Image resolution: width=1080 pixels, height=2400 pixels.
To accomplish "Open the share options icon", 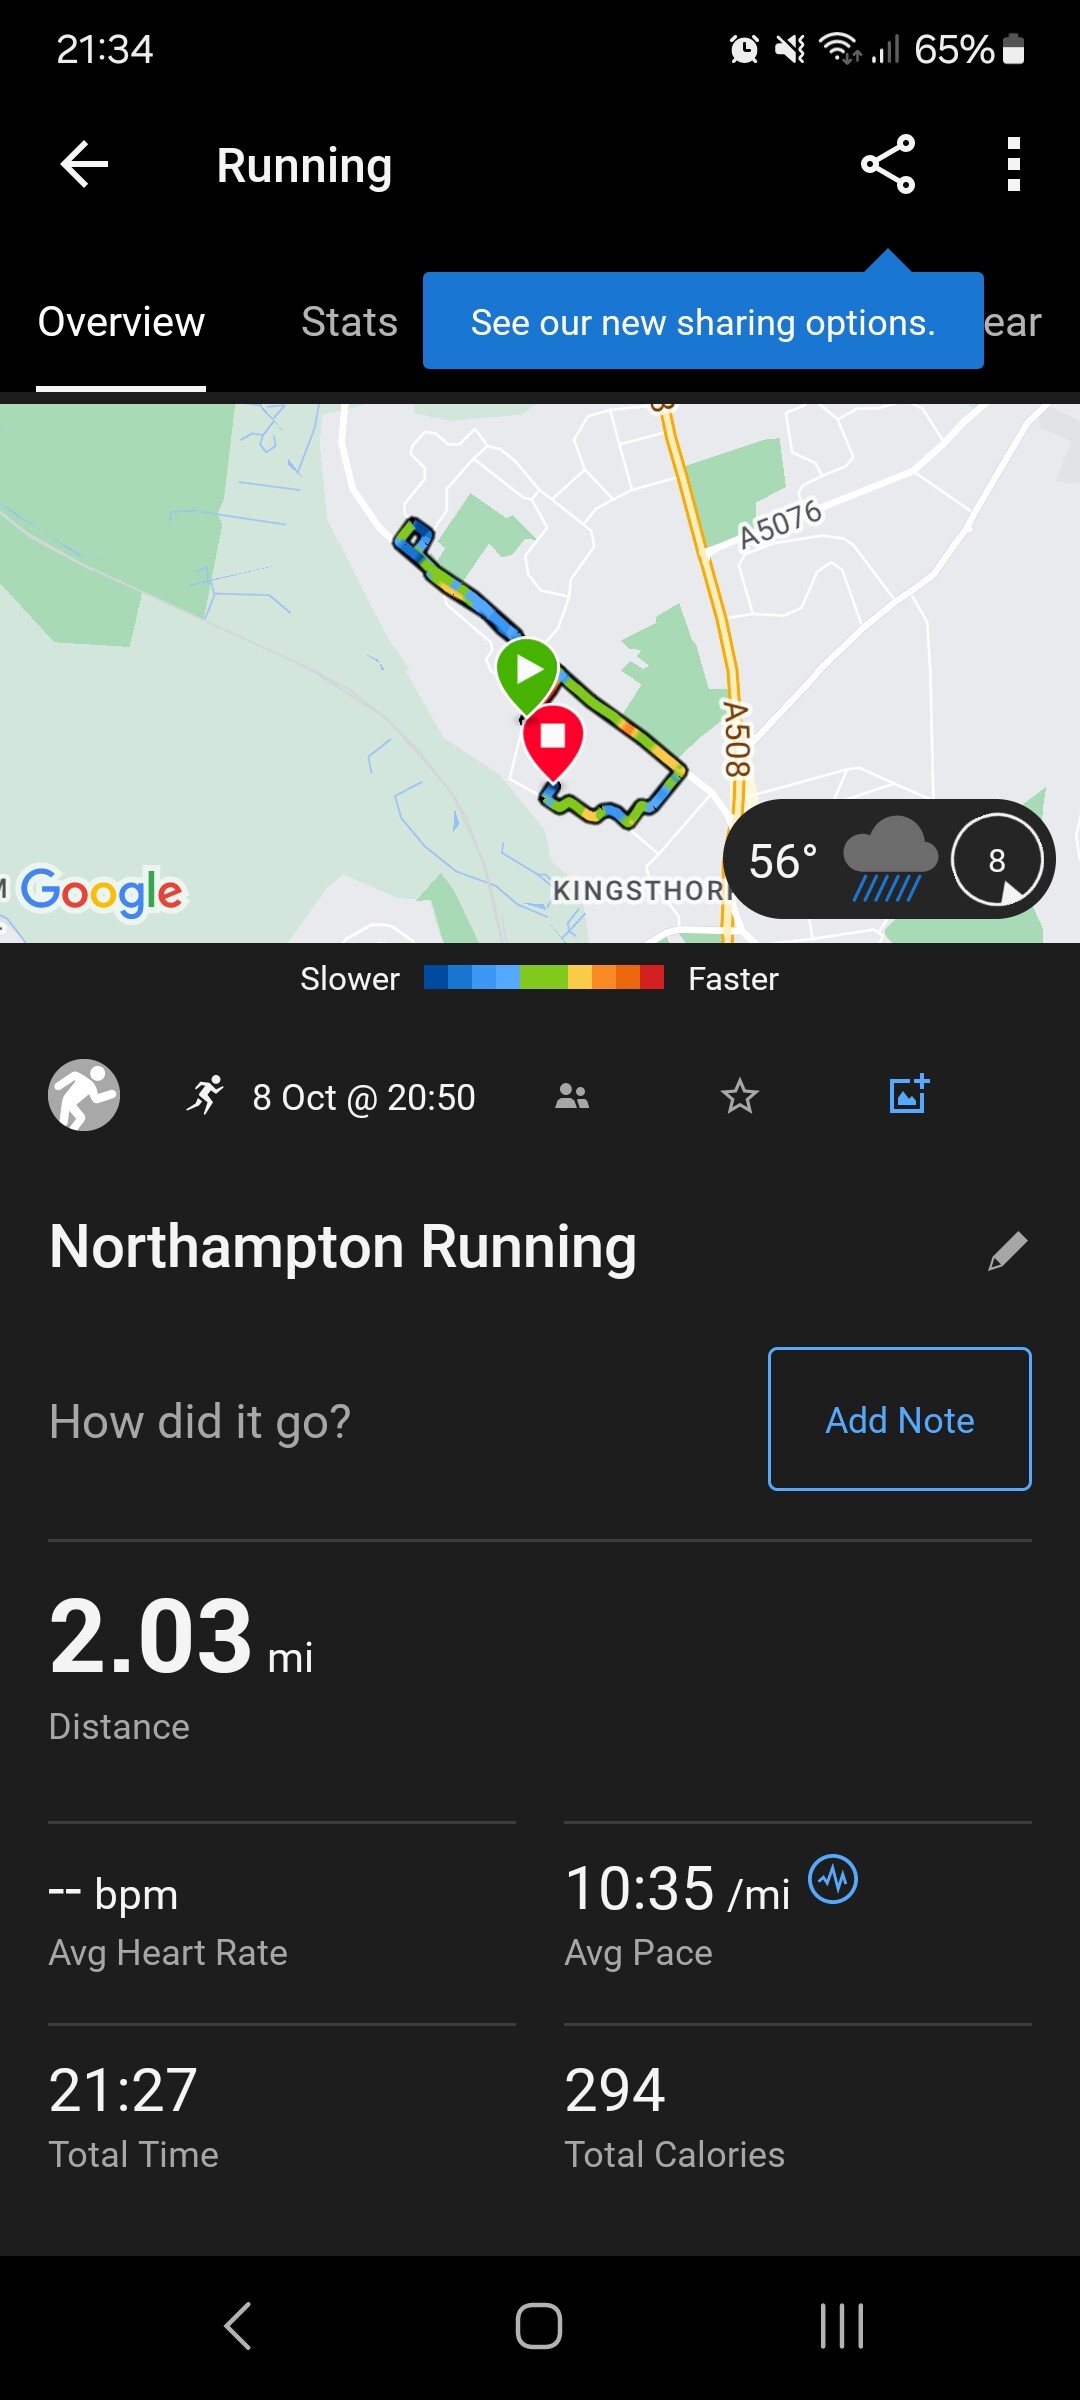I will [888, 164].
